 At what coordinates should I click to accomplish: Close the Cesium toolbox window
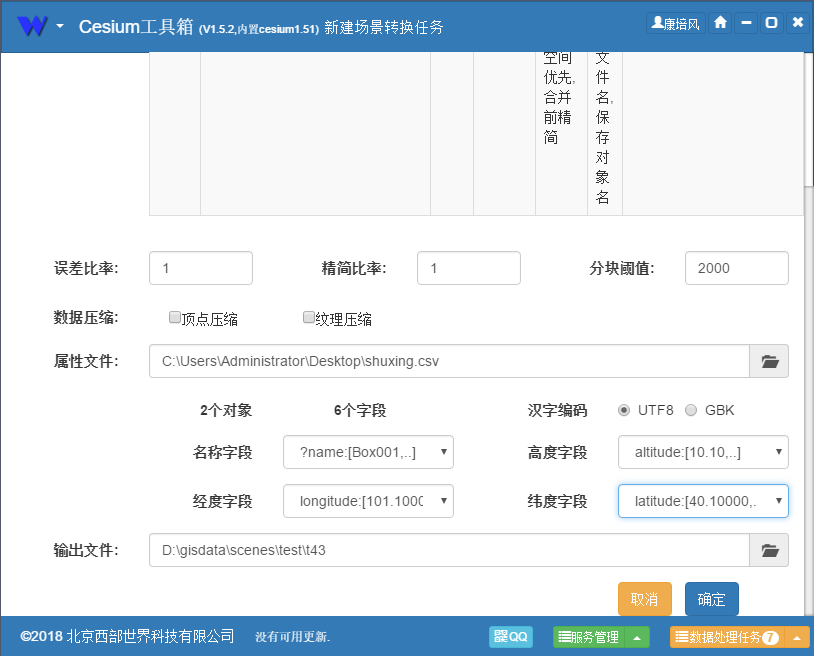point(798,23)
